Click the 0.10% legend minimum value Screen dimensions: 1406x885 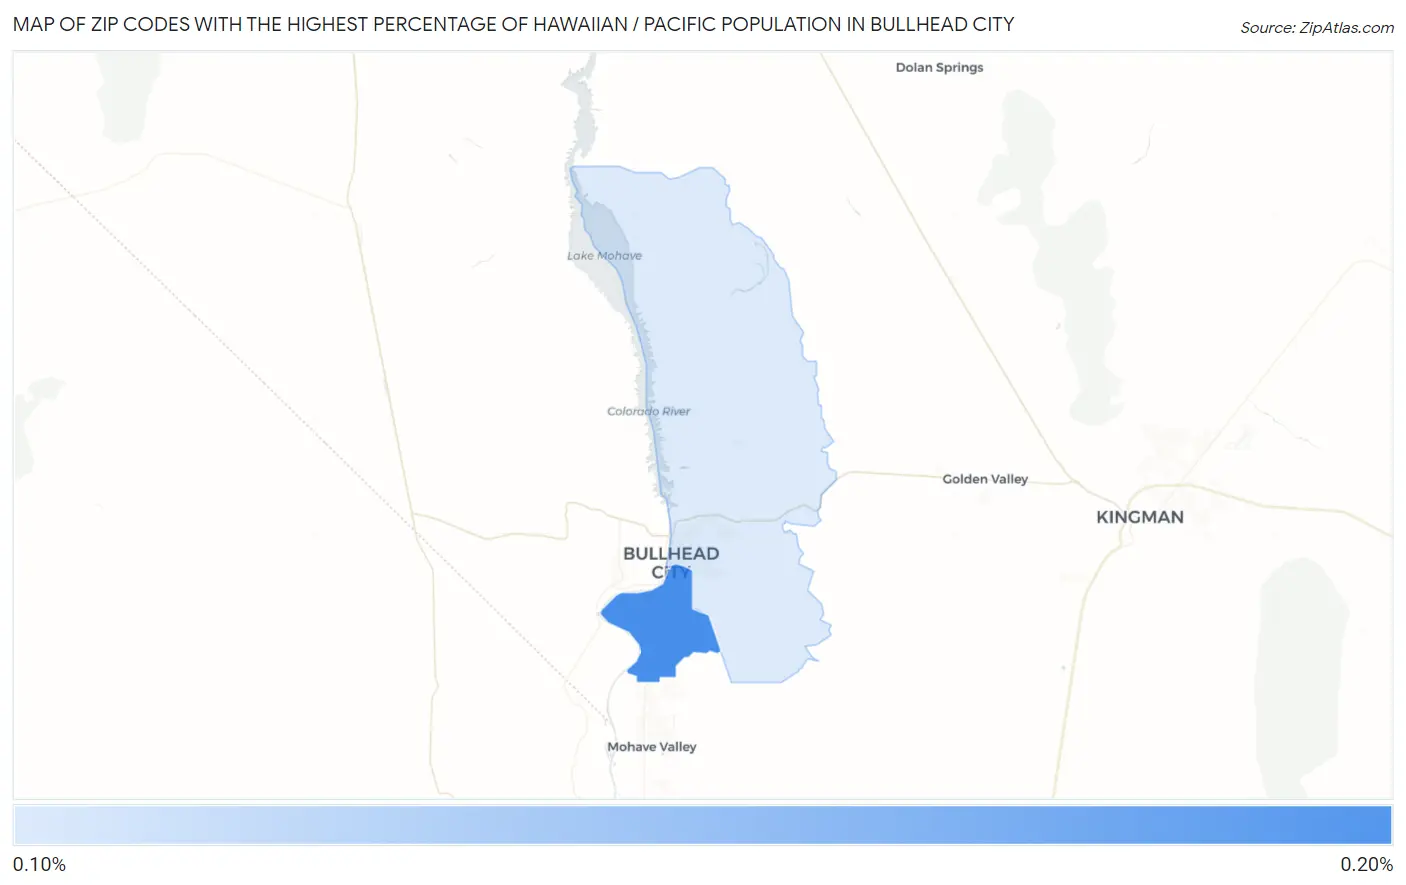click(40, 865)
